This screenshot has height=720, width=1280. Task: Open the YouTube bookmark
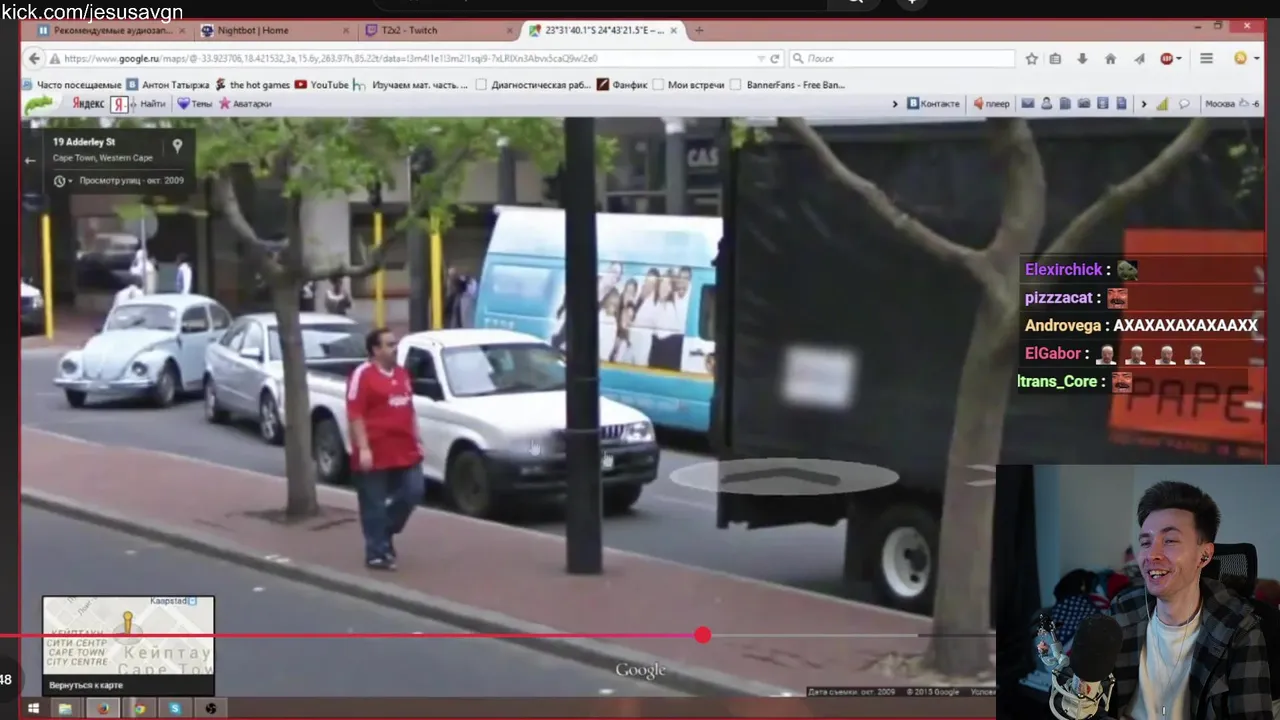[321, 85]
